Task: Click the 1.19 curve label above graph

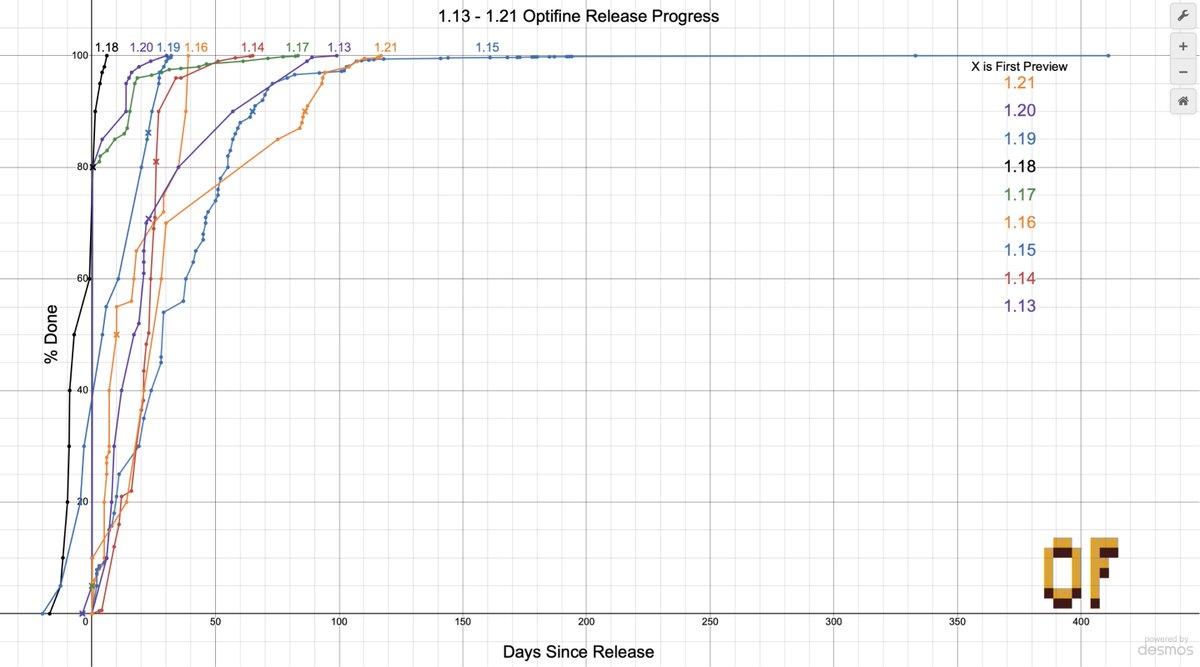Action: pyautogui.click(x=168, y=47)
